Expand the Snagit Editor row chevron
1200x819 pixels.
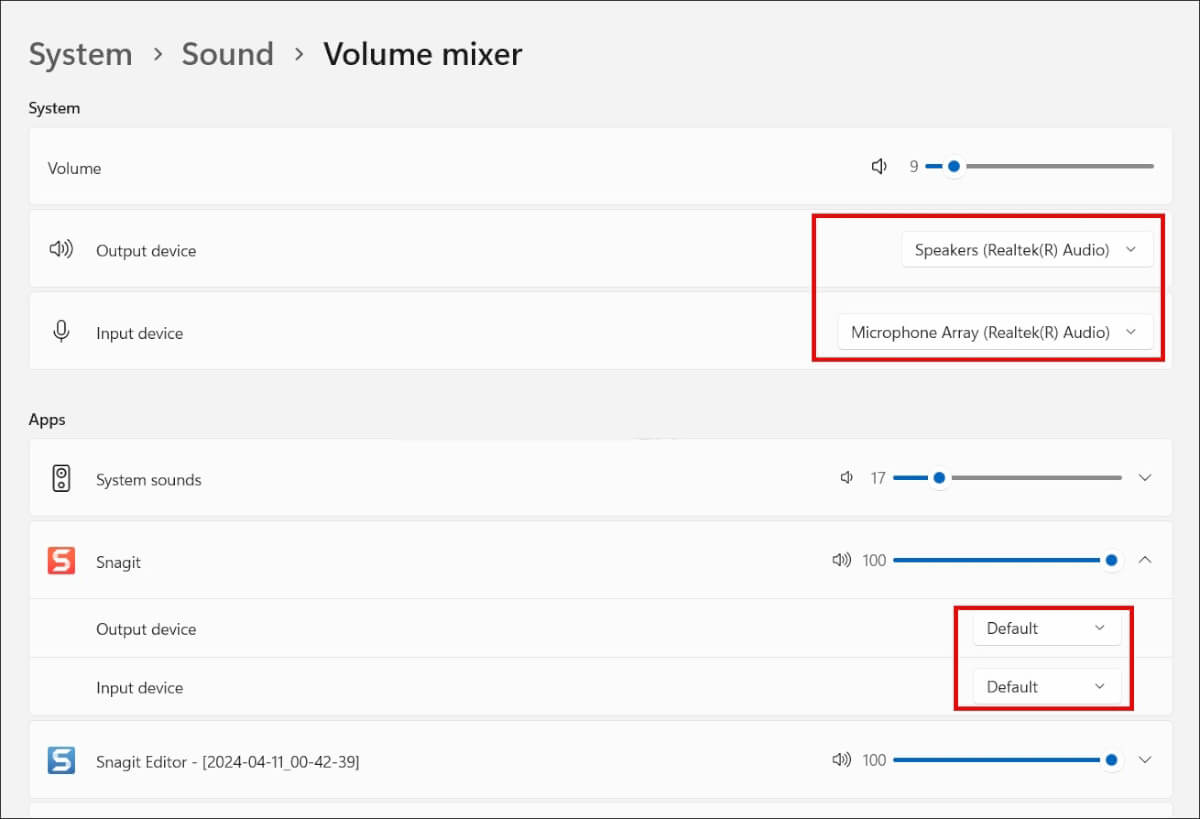1146,760
